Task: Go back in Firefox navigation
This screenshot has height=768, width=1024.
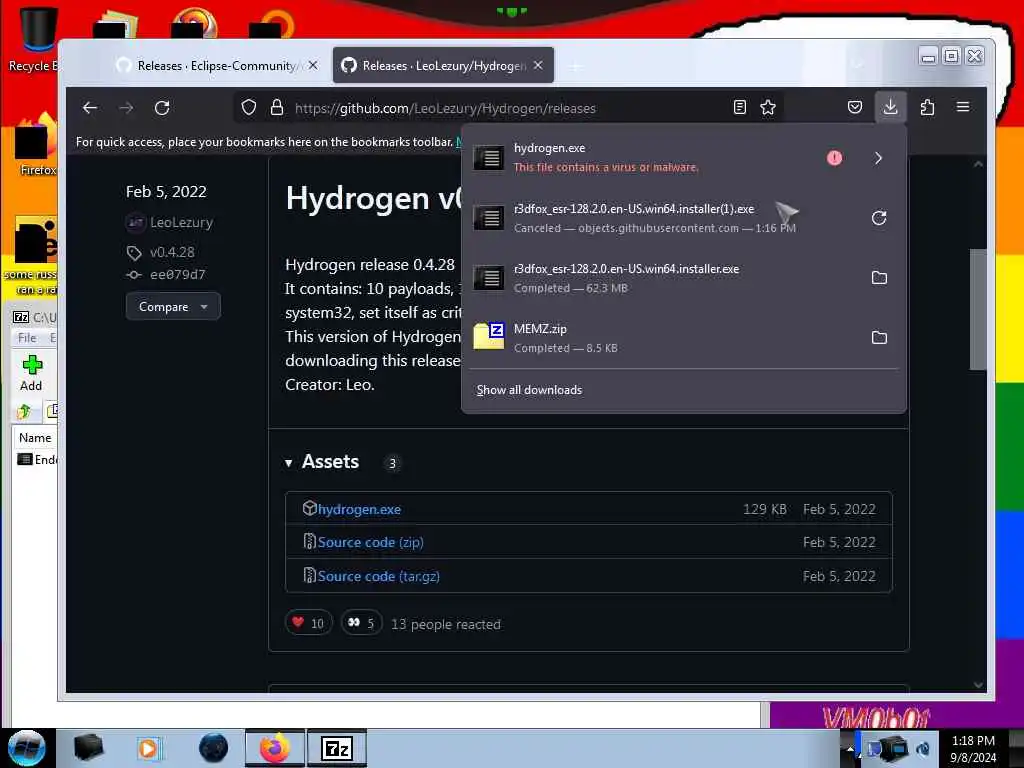Action: [90, 108]
